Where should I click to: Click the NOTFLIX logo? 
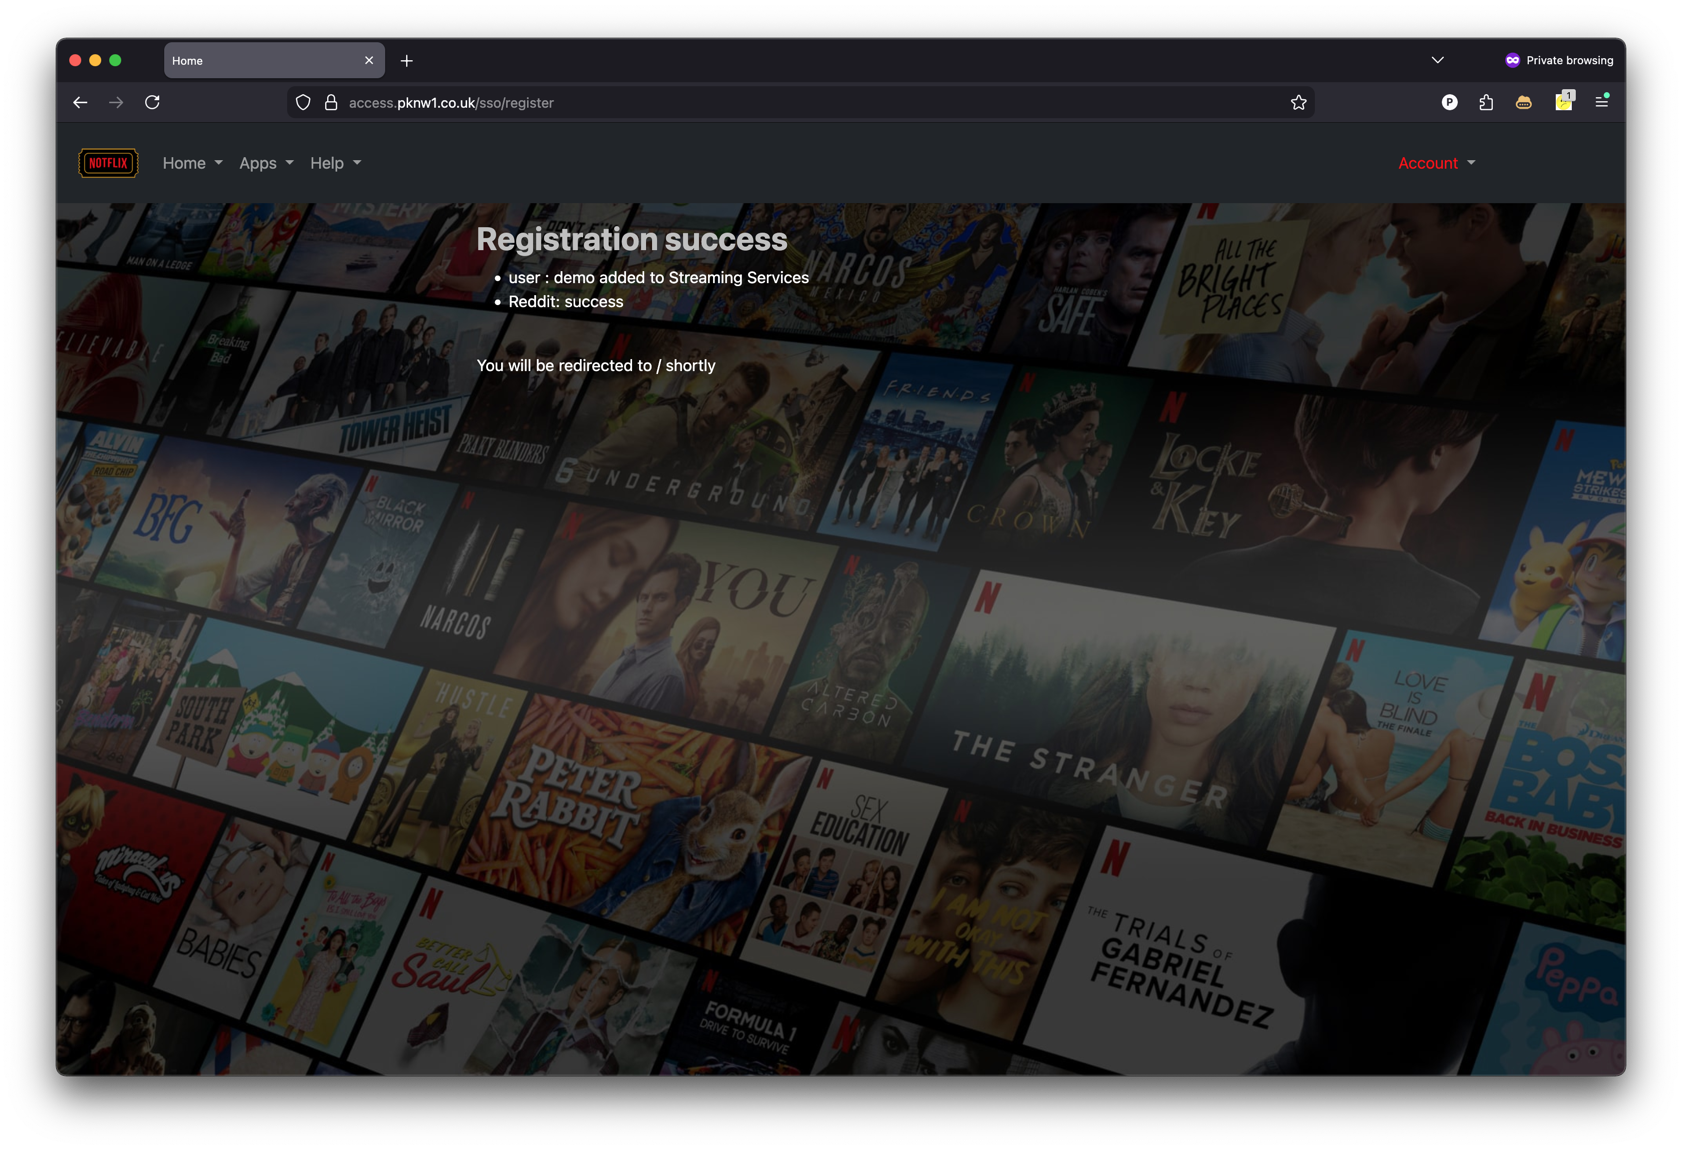pyautogui.click(x=108, y=163)
